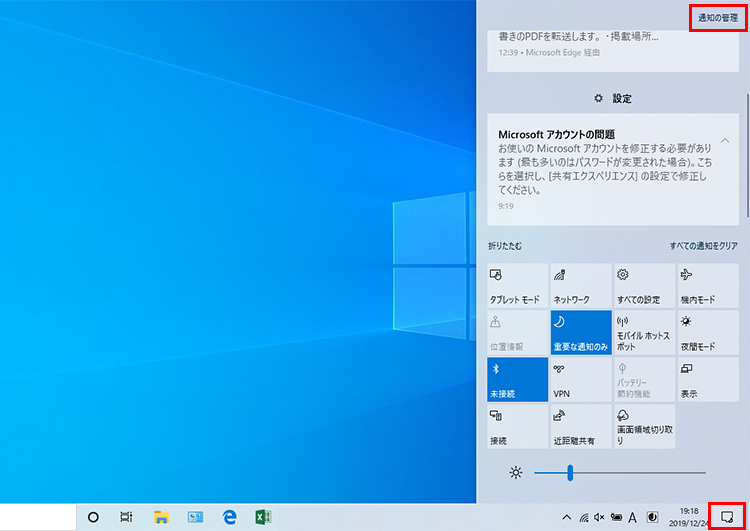Screen dimensions: 750x531
Task: Toggle 機内モード (Airplane mode) tile
Action: point(707,286)
